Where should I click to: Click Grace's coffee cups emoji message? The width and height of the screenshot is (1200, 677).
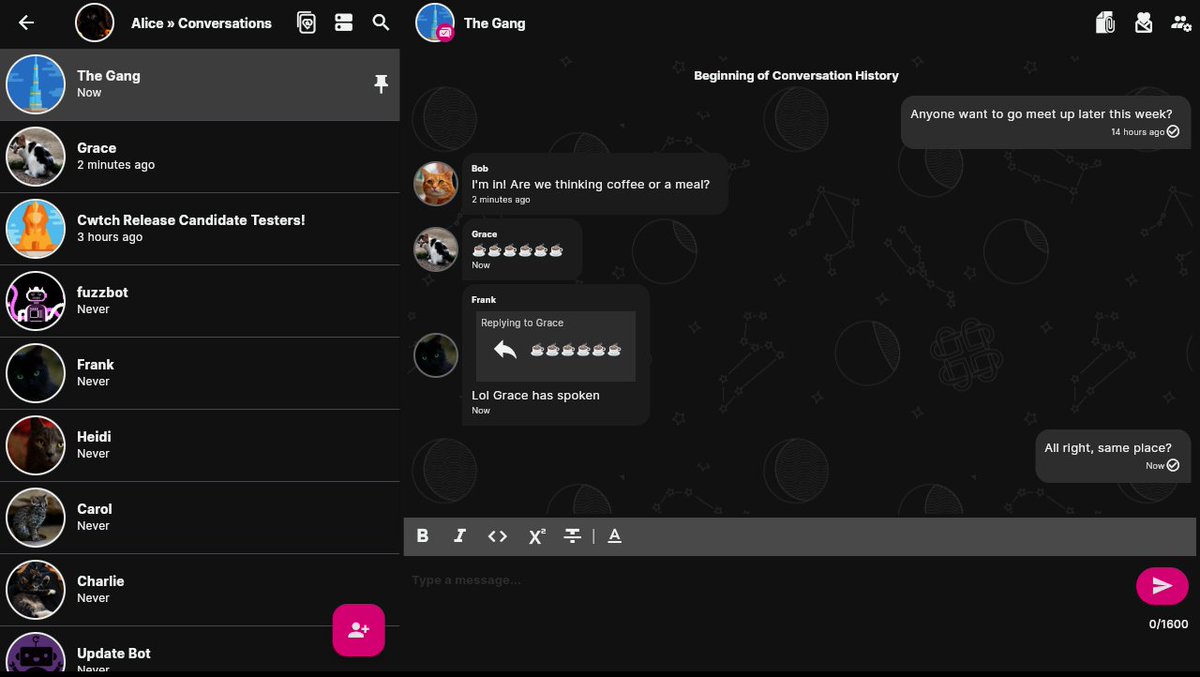[522, 250]
